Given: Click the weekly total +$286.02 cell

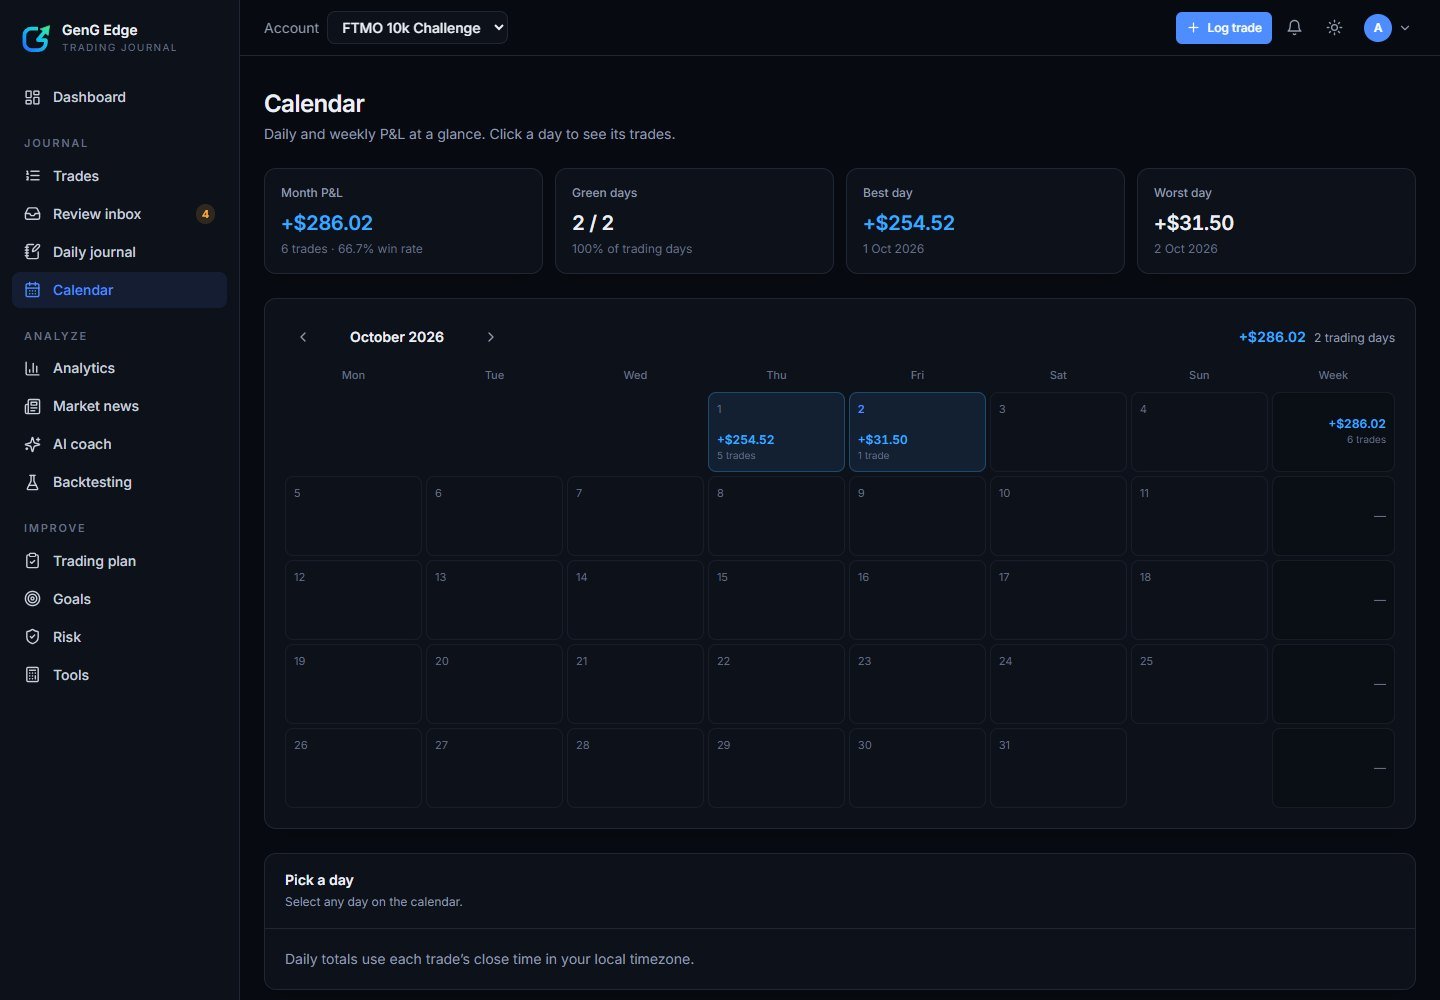Looking at the screenshot, I should [1333, 432].
